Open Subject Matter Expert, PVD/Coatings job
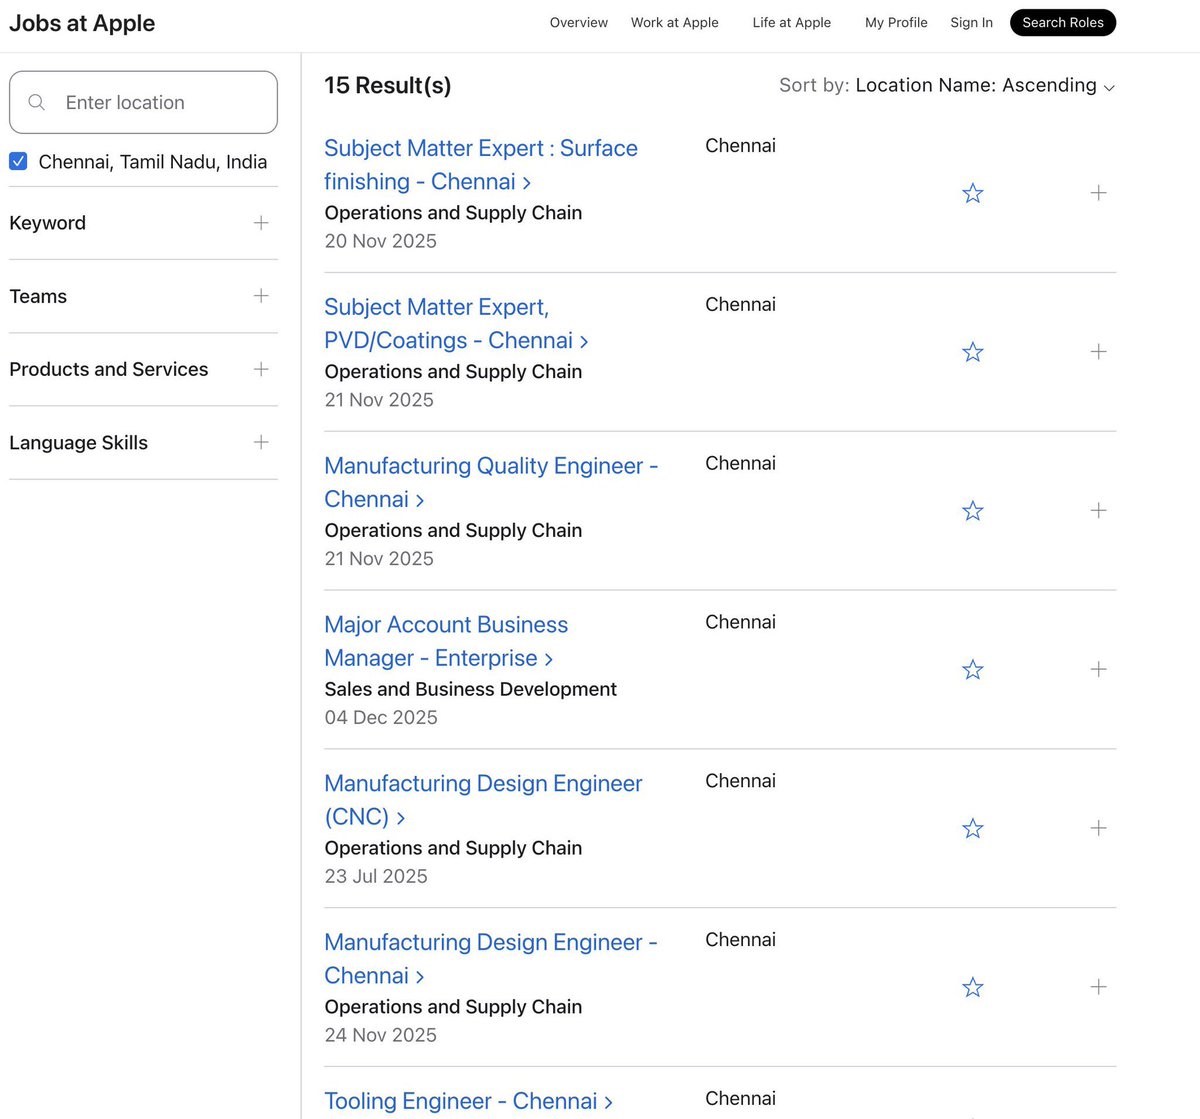The width and height of the screenshot is (1200, 1119). (456, 324)
